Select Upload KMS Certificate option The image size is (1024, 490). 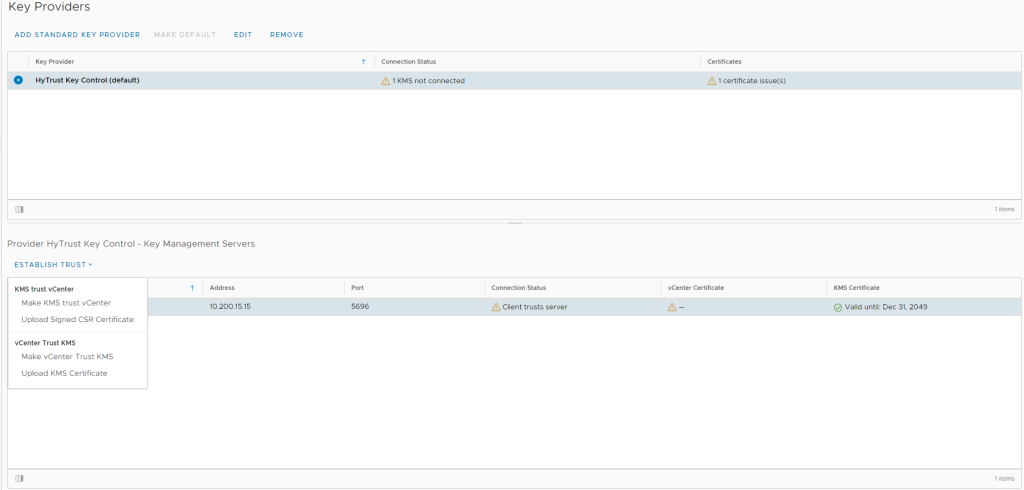tap(64, 373)
